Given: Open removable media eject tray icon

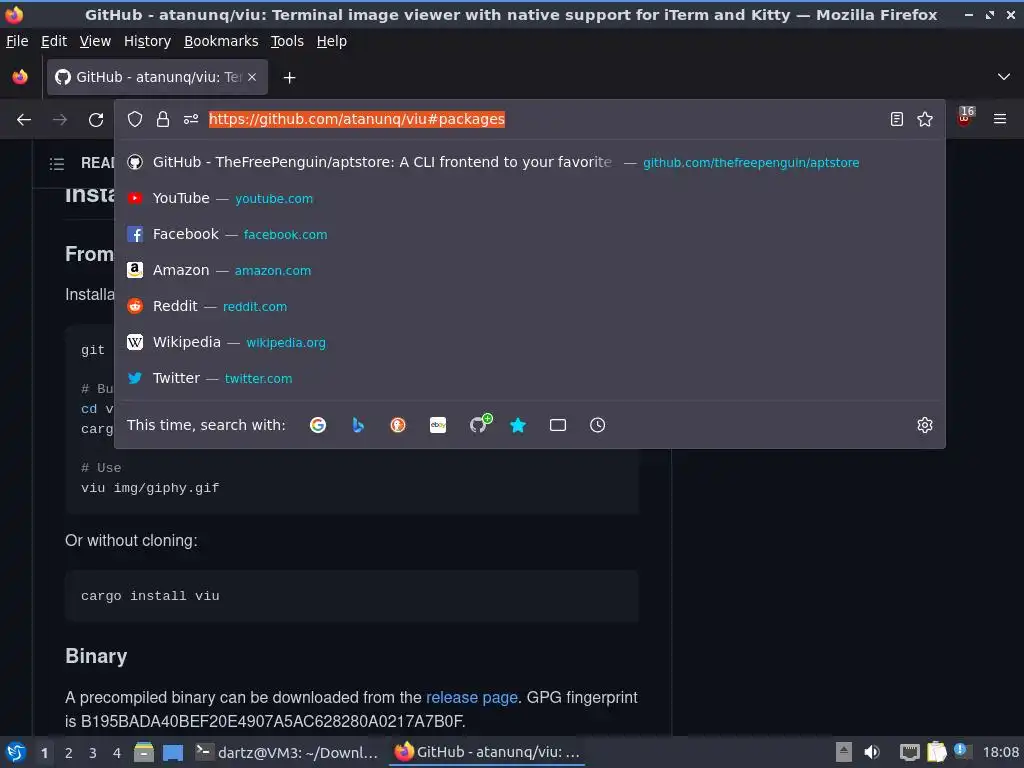Looking at the screenshot, I should coord(844,752).
